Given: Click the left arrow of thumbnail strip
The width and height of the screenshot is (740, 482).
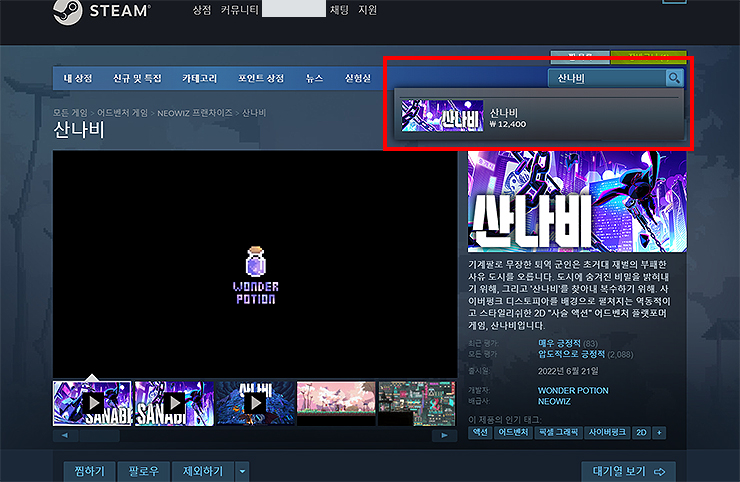Looking at the screenshot, I should [65, 435].
